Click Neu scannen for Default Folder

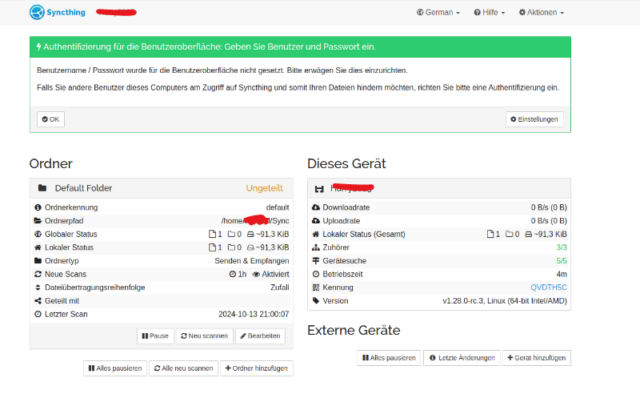pyautogui.click(x=204, y=336)
